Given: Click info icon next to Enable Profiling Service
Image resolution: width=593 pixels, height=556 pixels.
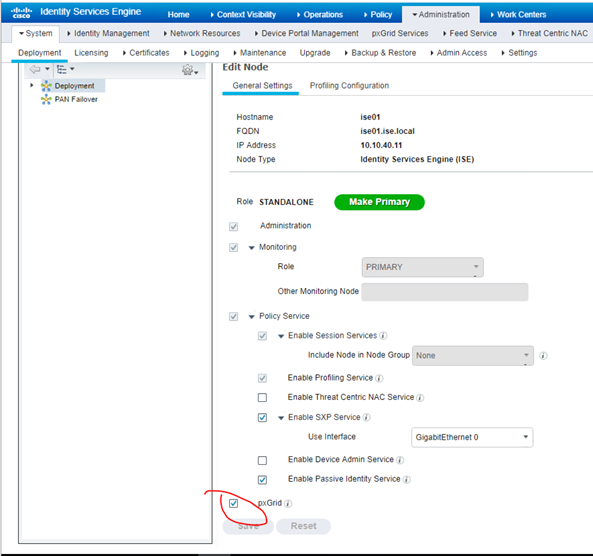Looking at the screenshot, I should pos(379,378).
